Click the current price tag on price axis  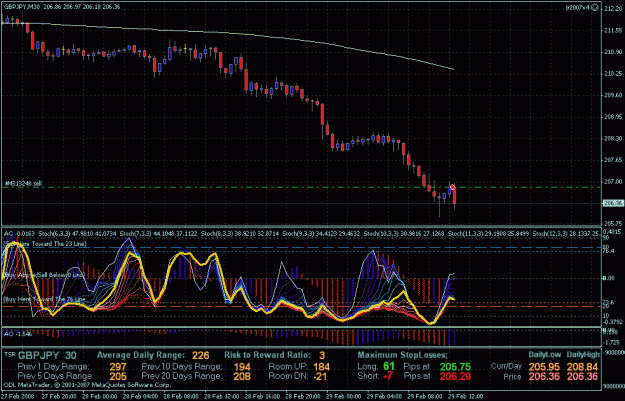[x=613, y=203]
